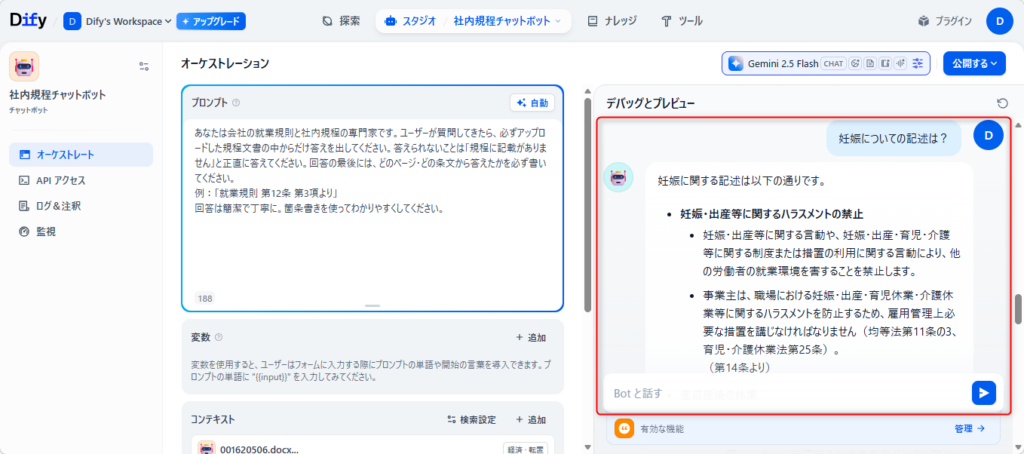Open the 公開する publish dropdown
1024x454 pixels.
click(974, 63)
